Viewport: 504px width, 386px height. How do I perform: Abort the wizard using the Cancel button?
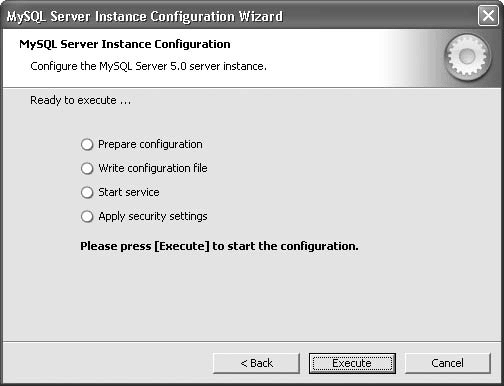pos(447,363)
